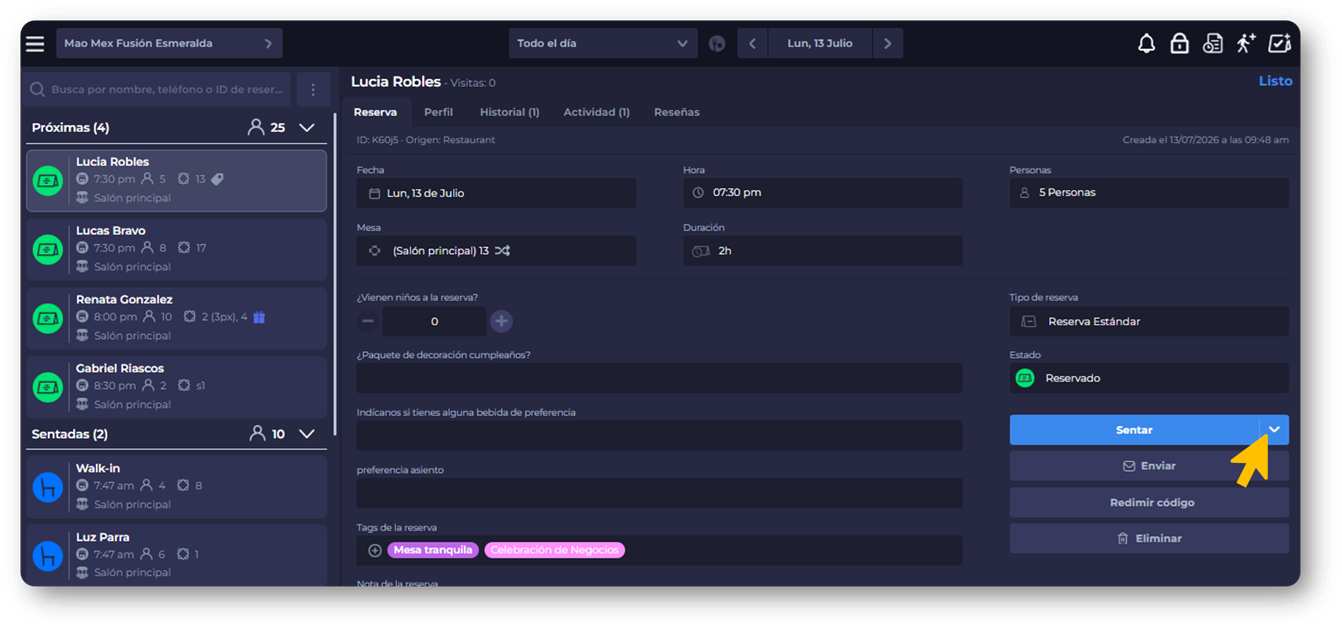Click the round icon beside Todo el día

717,44
